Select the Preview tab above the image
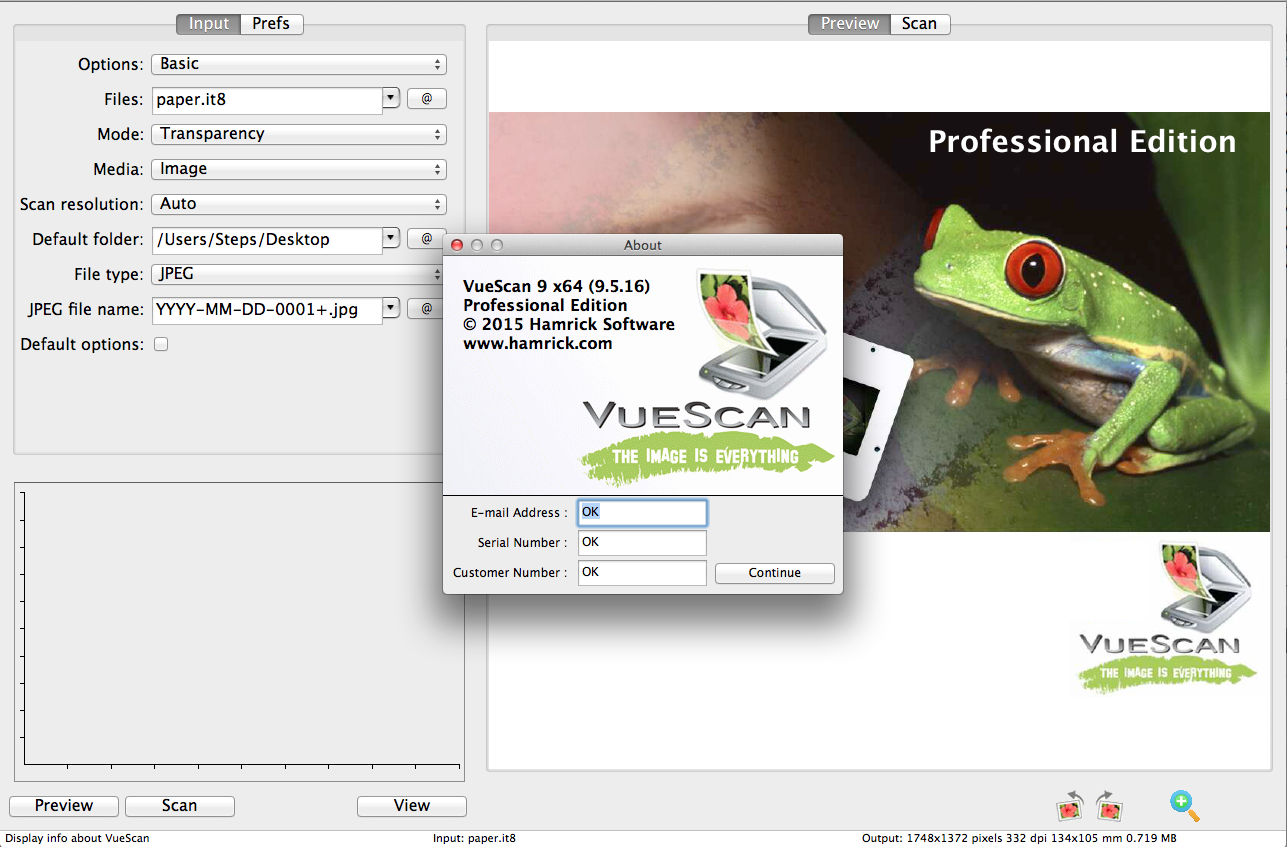The width and height of the screenshot is (1287, 847). [850, 24]
